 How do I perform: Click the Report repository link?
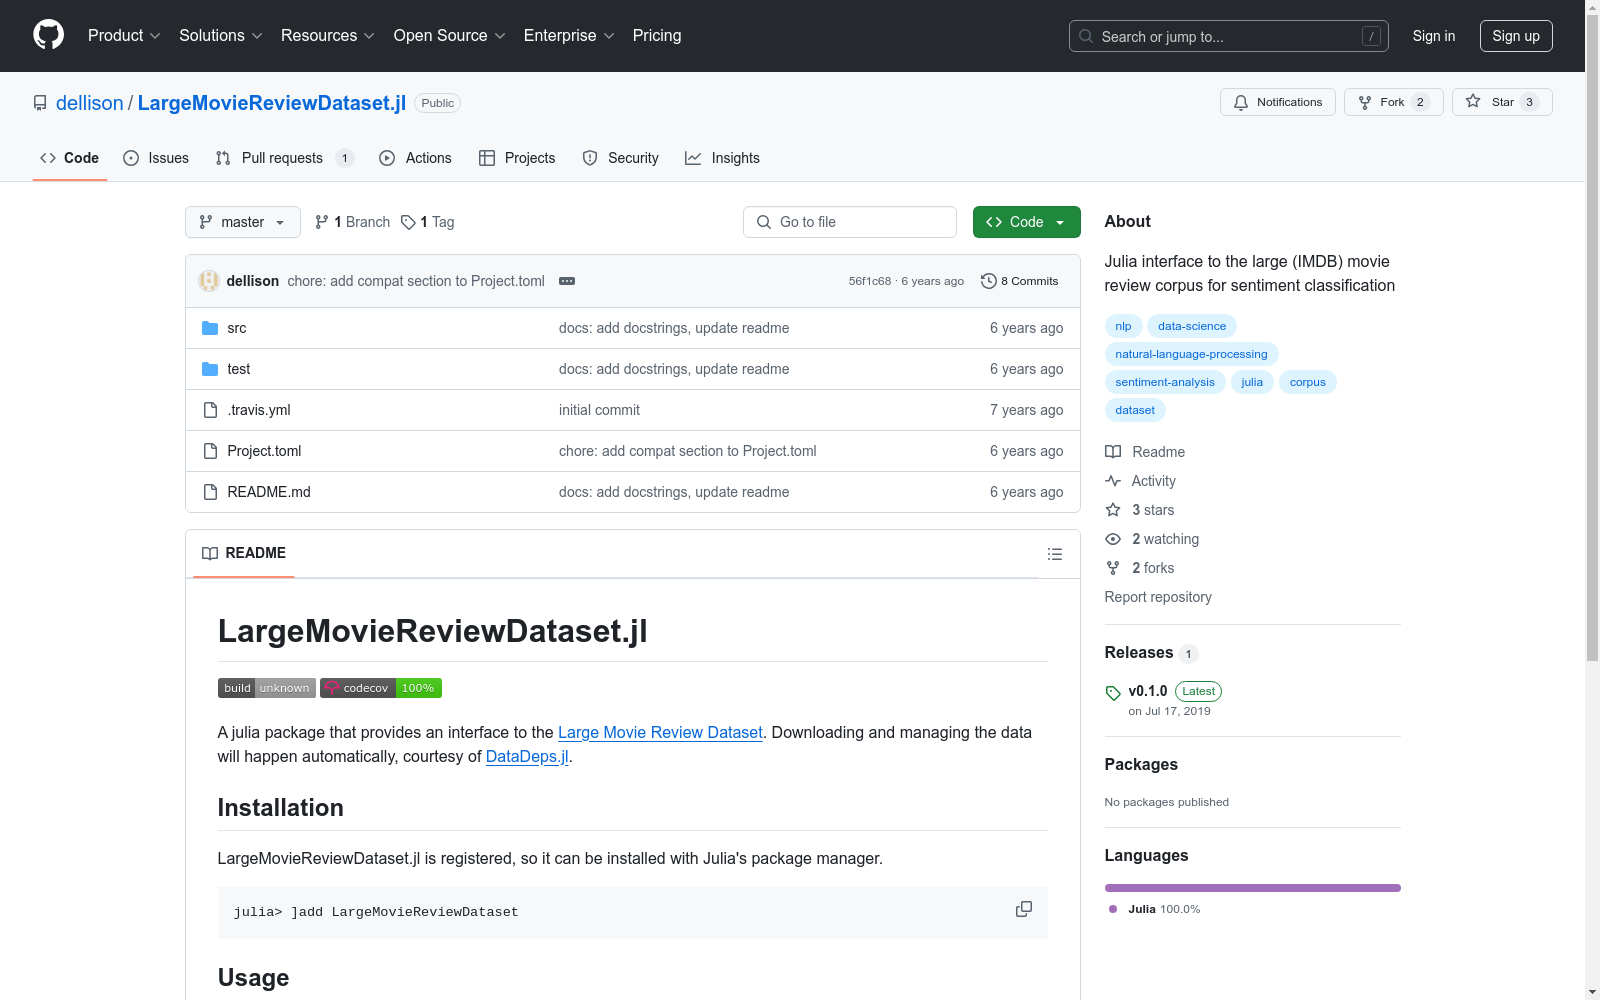pyautogui.click(x=1158, y=597)
